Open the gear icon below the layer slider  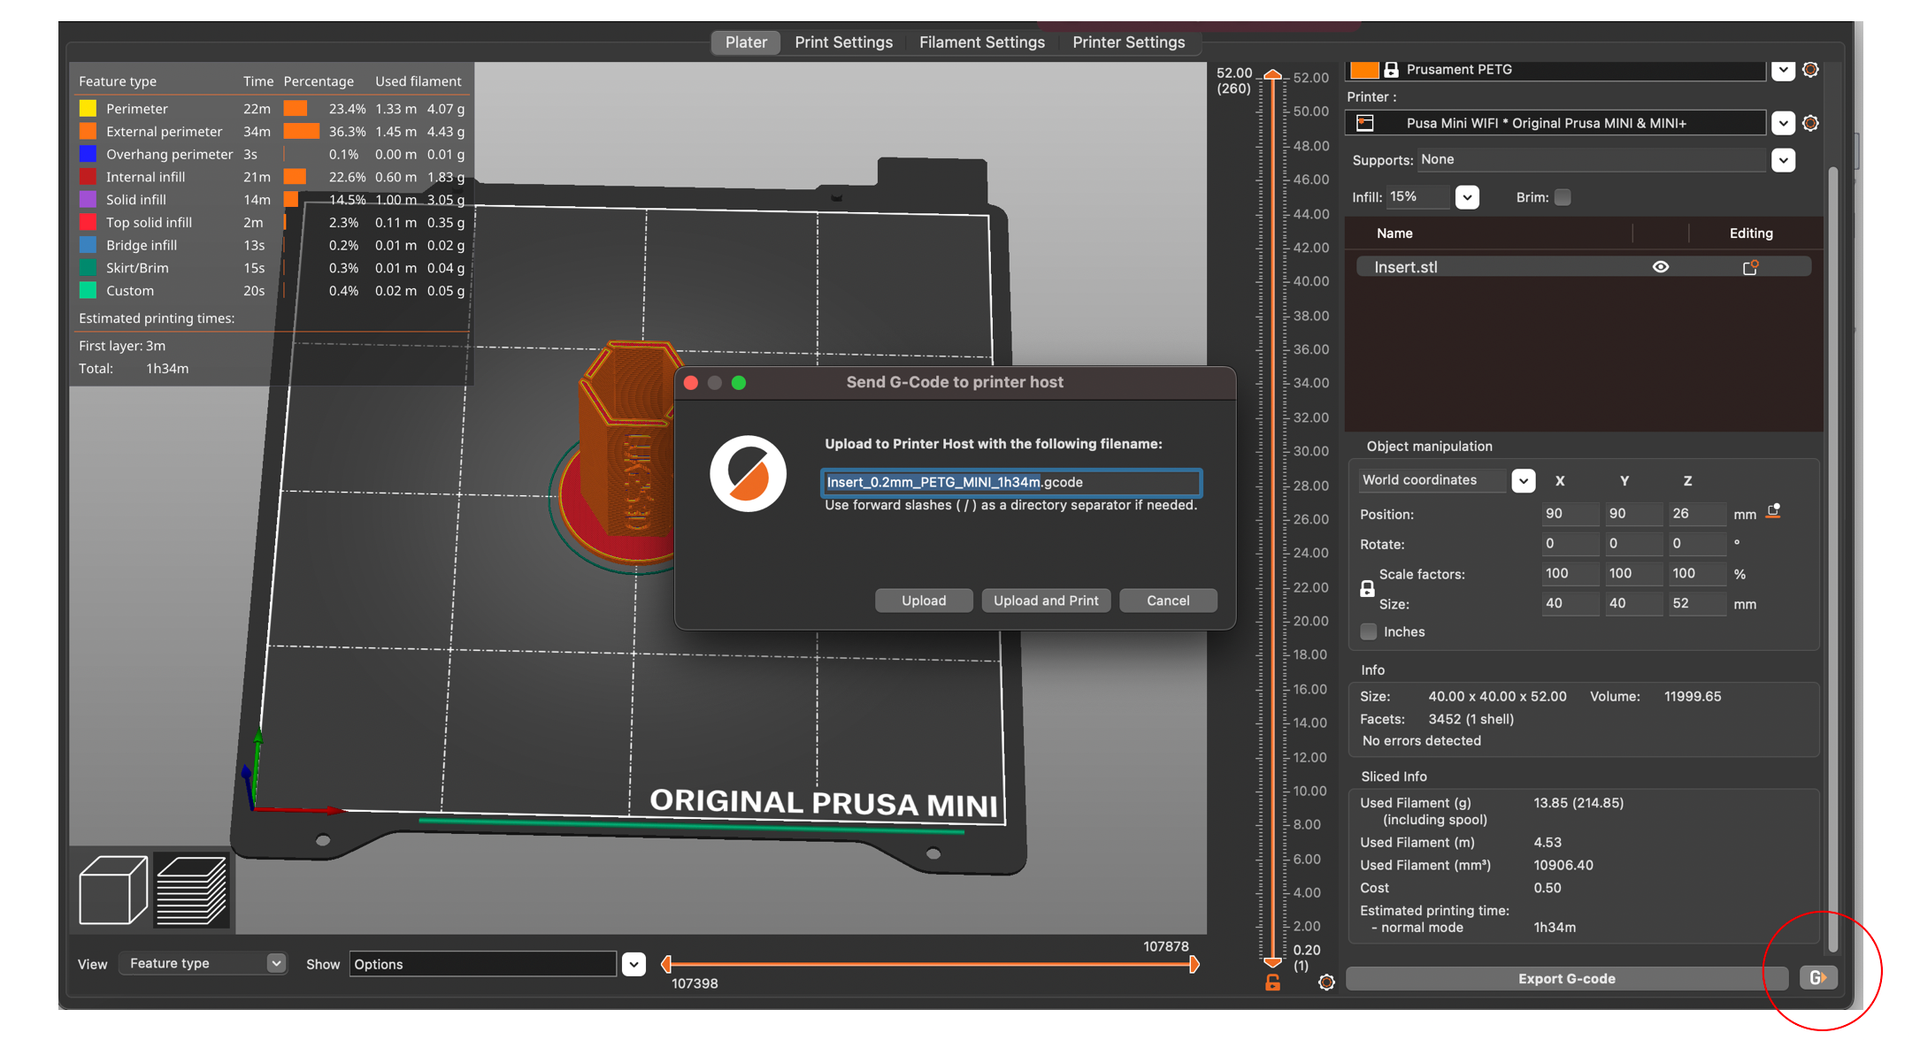1326,982
